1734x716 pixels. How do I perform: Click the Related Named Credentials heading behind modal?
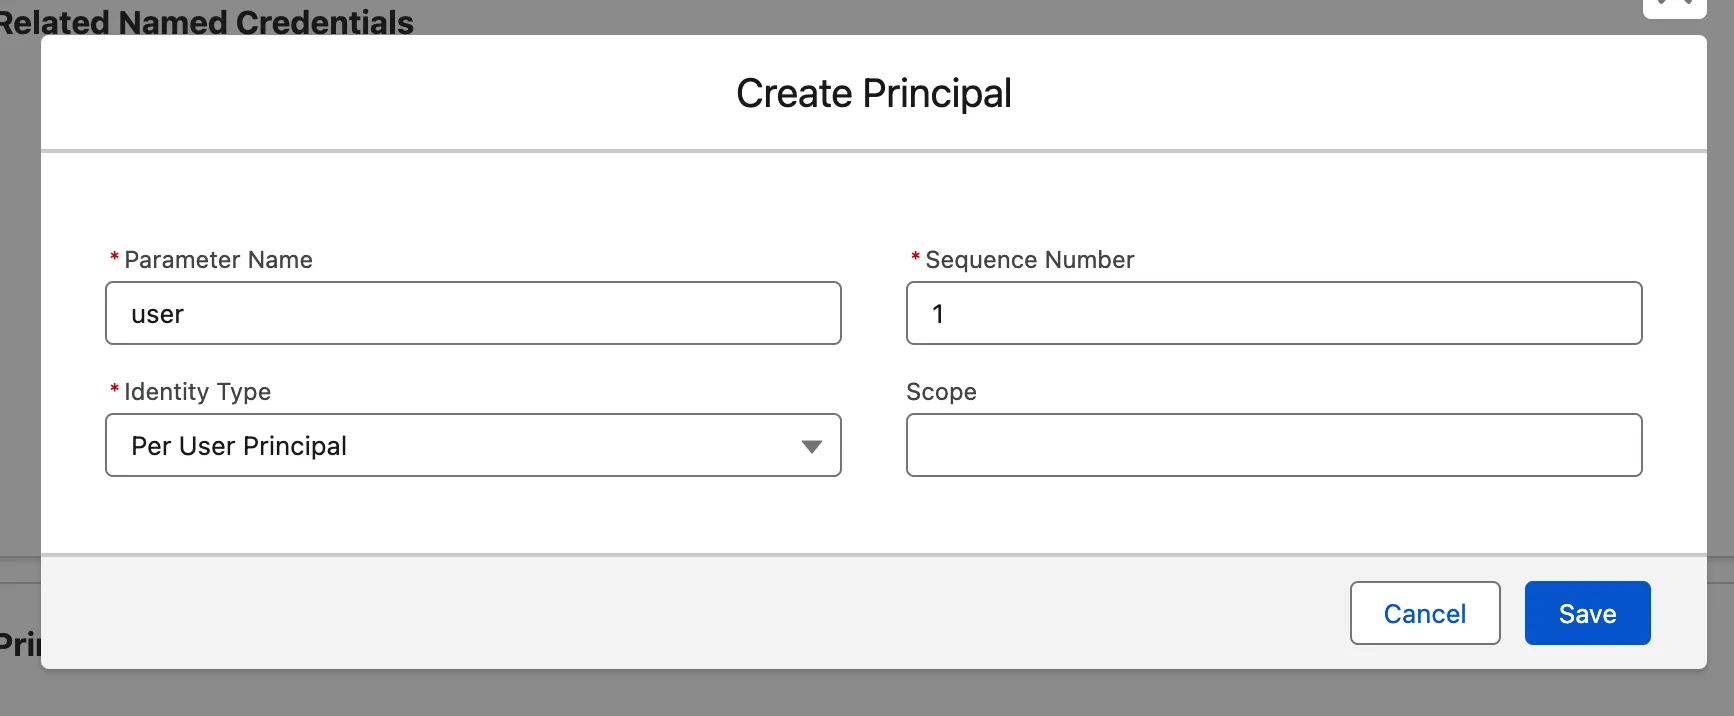(205, 20)
